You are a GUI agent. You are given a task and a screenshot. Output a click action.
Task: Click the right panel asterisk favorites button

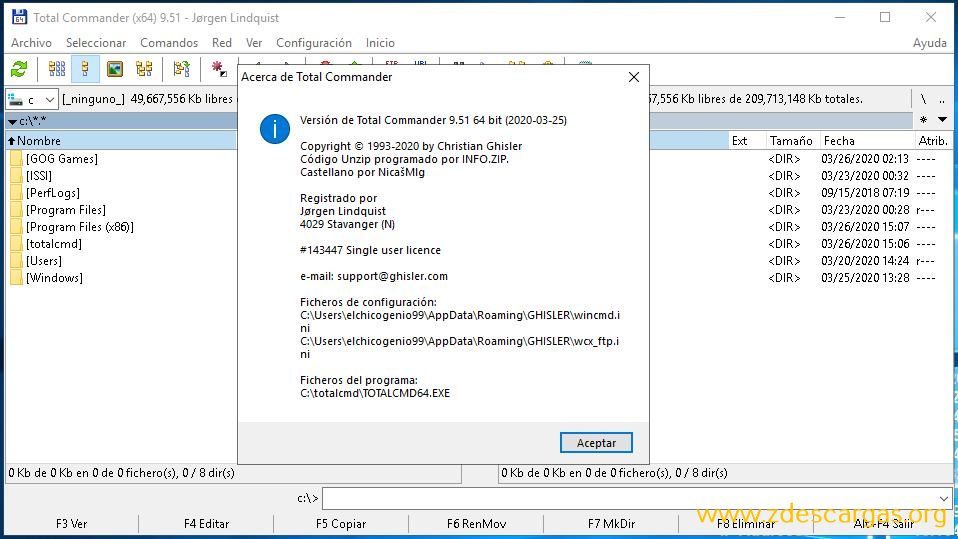(923, 120)
